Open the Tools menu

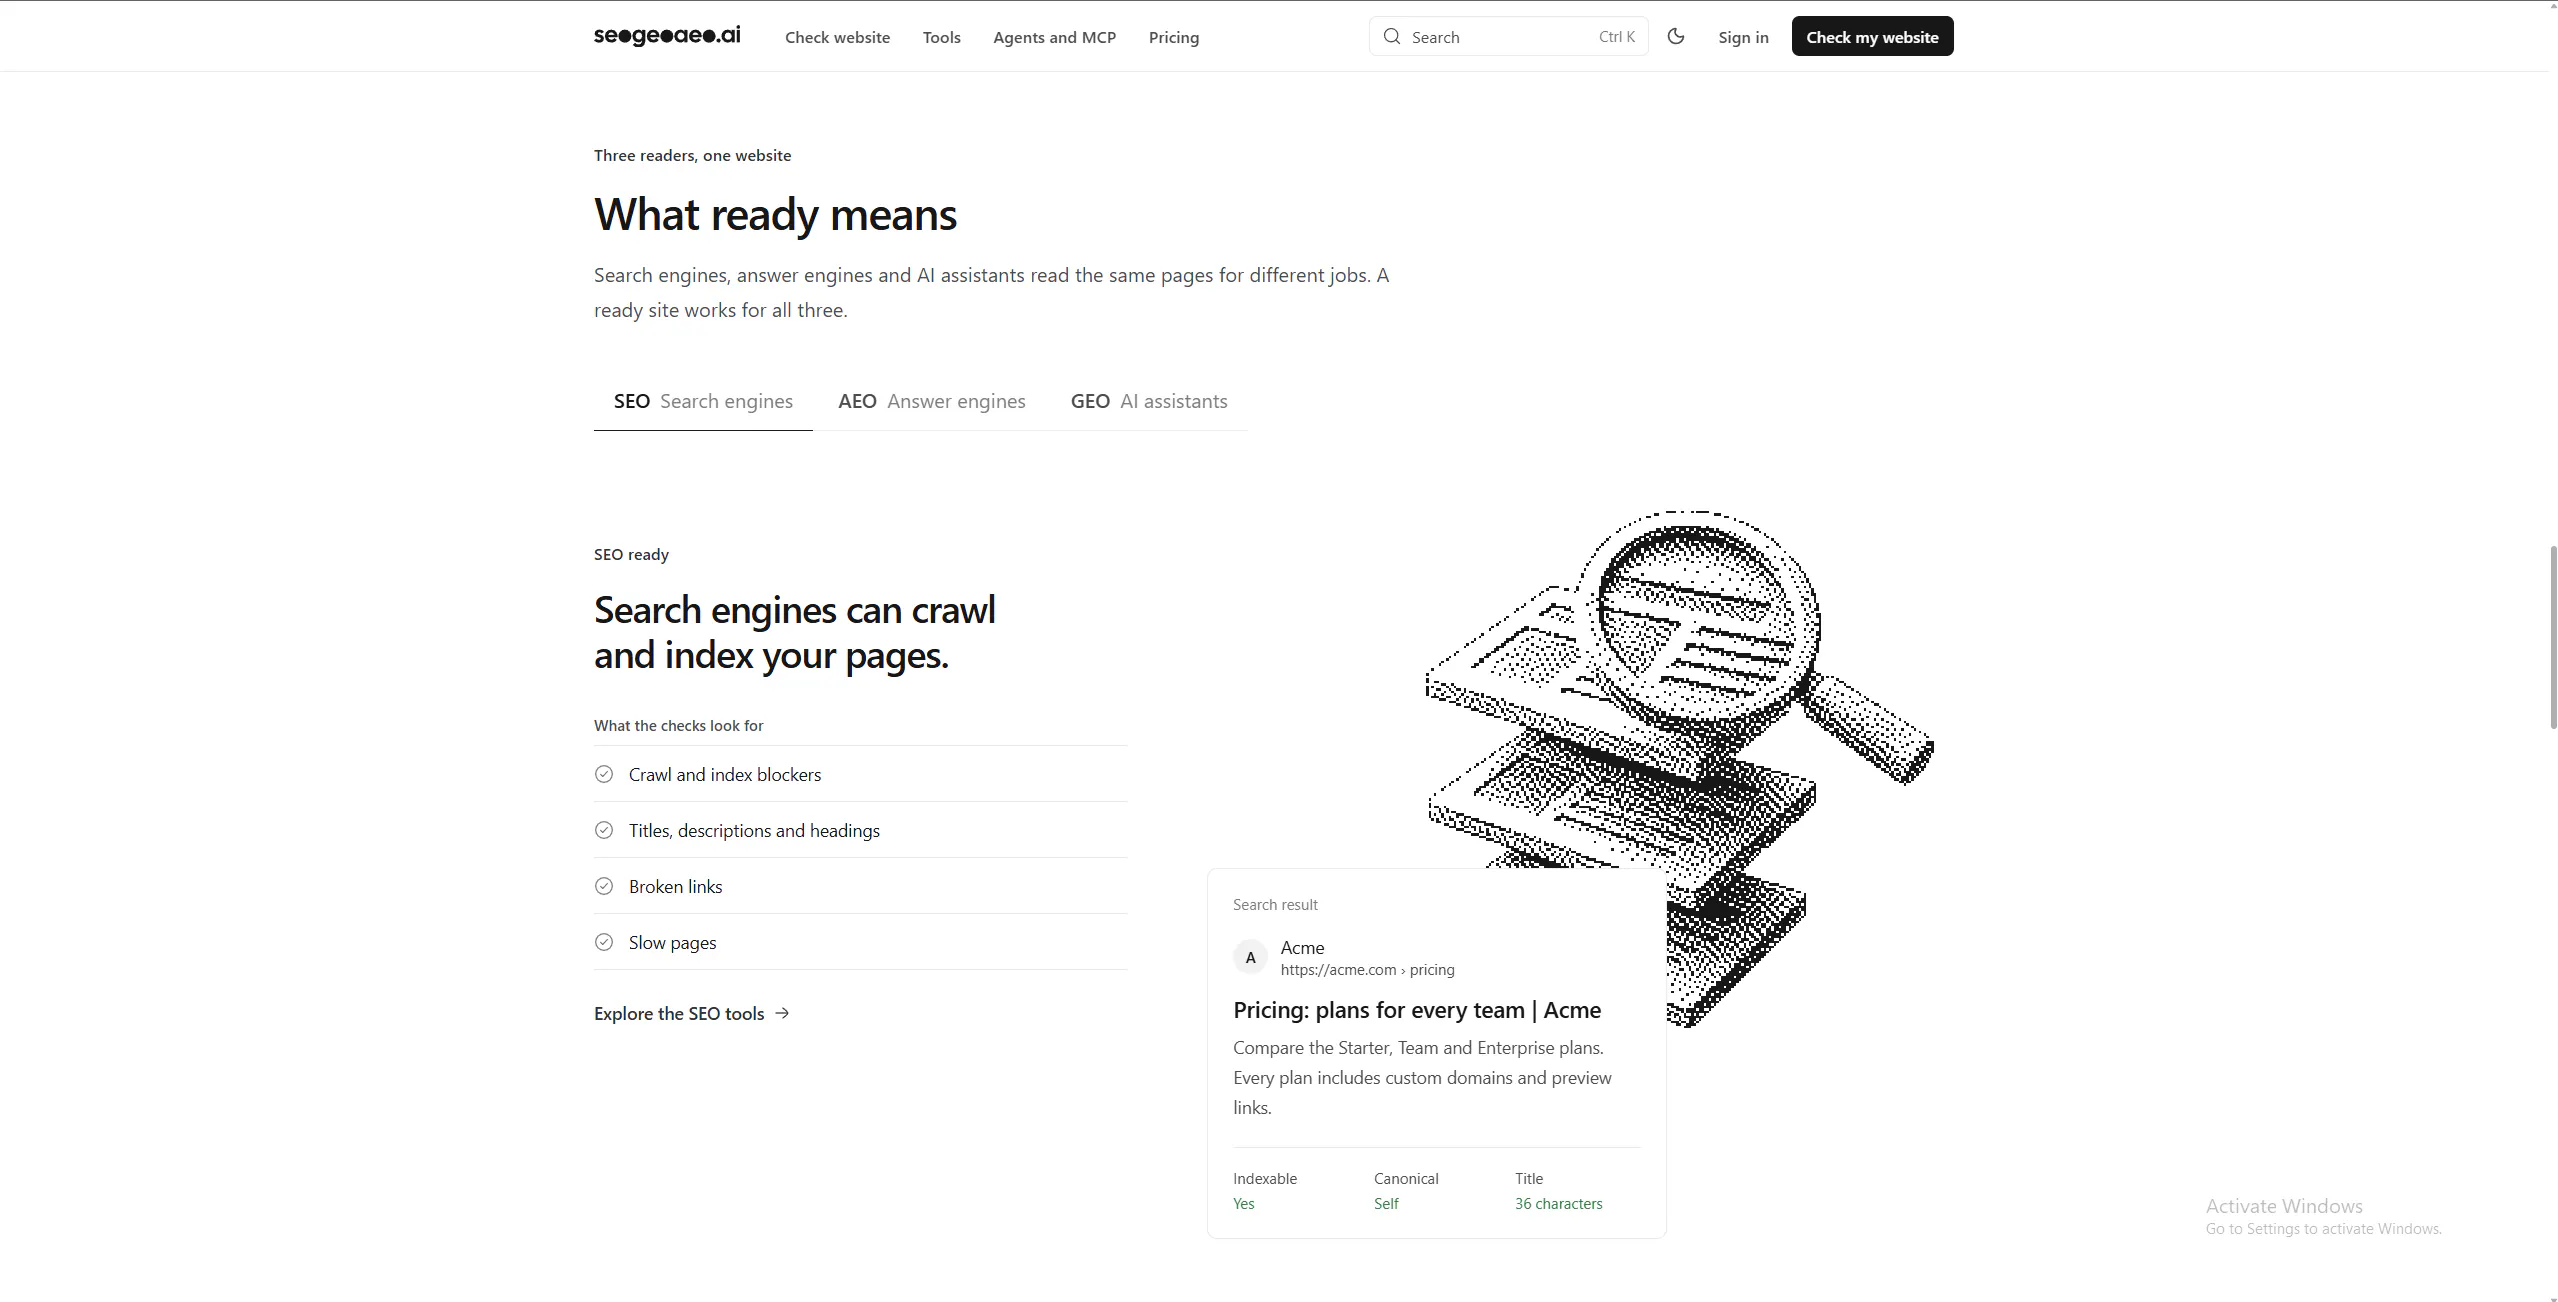pyautogui.click(x=941, y=37)
